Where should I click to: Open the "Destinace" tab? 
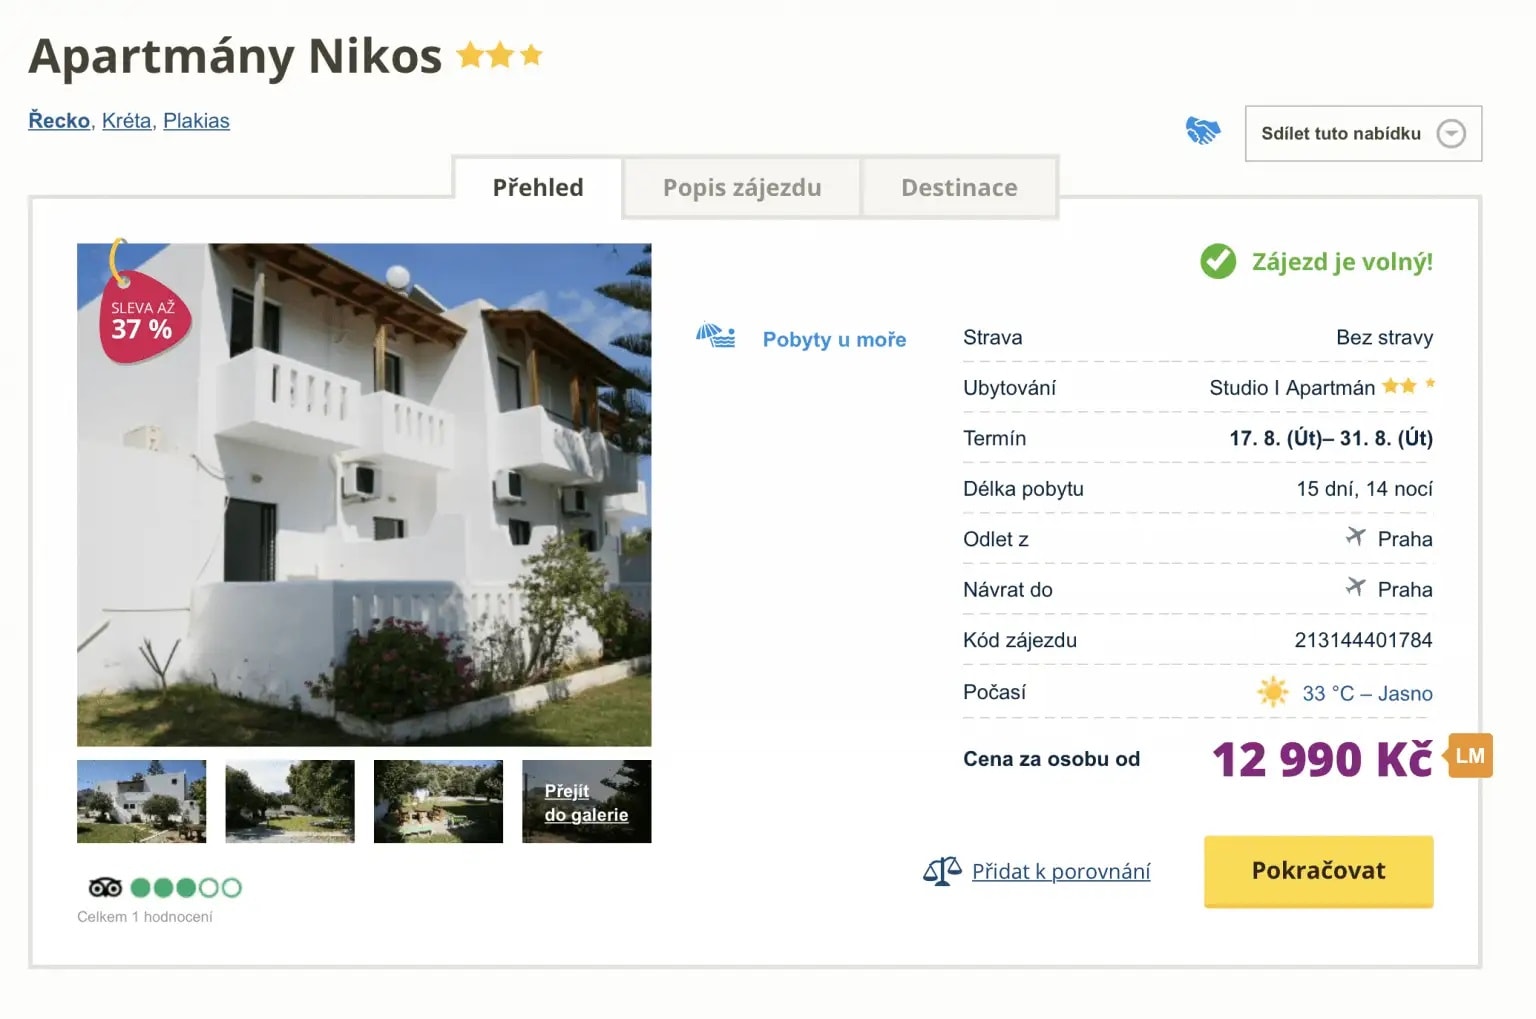point(958,188)
